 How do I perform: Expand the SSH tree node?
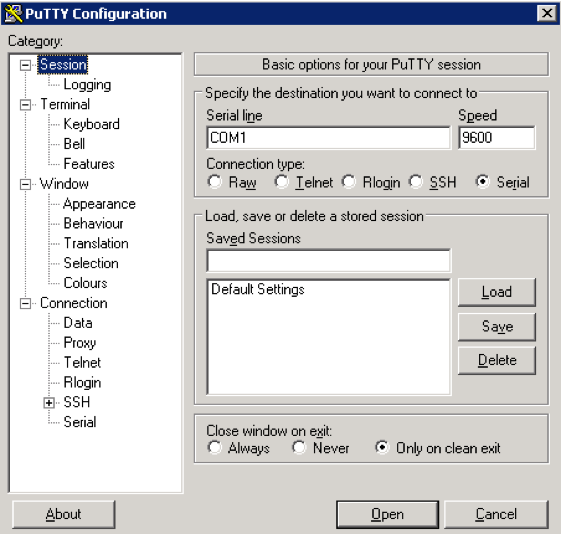tap(49, 403)
